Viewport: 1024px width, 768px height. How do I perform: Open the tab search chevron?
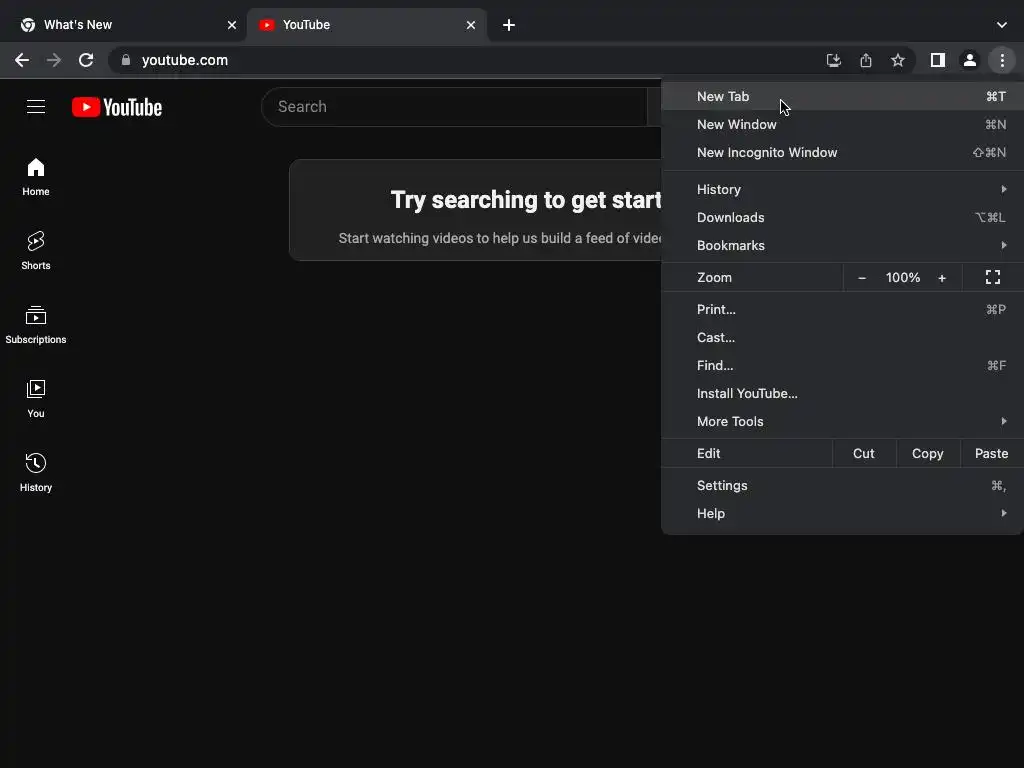(1002, 25)
